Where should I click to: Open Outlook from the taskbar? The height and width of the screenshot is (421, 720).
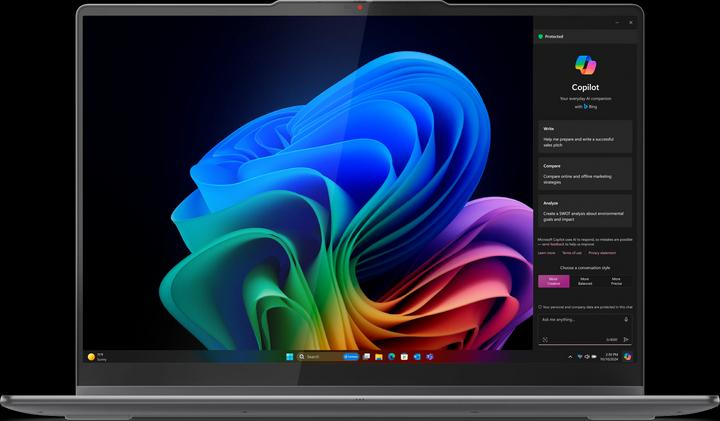pos(417,357)
